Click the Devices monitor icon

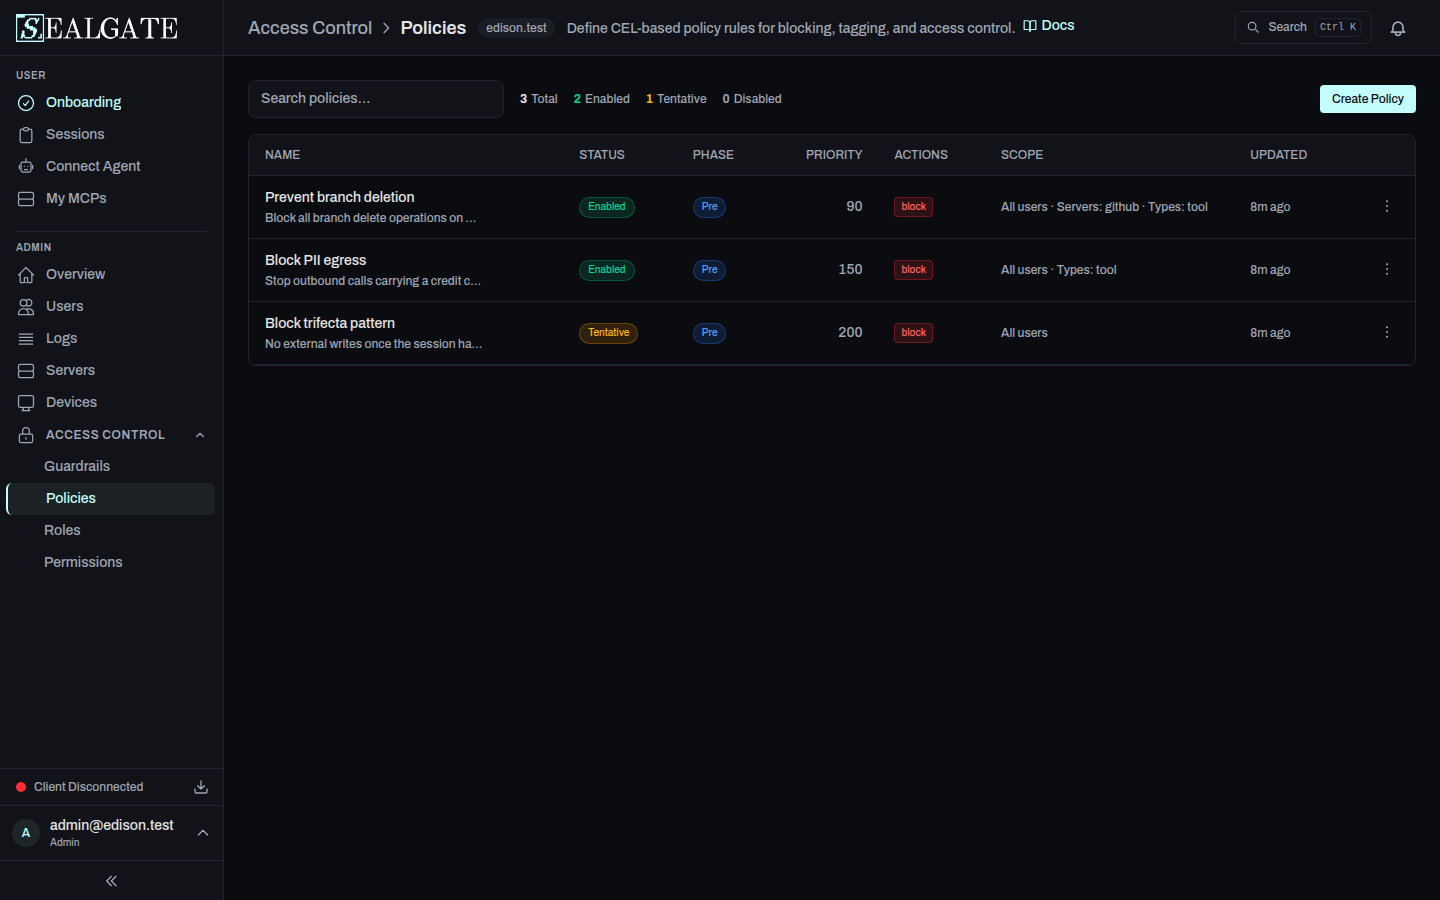pos(26,402)
